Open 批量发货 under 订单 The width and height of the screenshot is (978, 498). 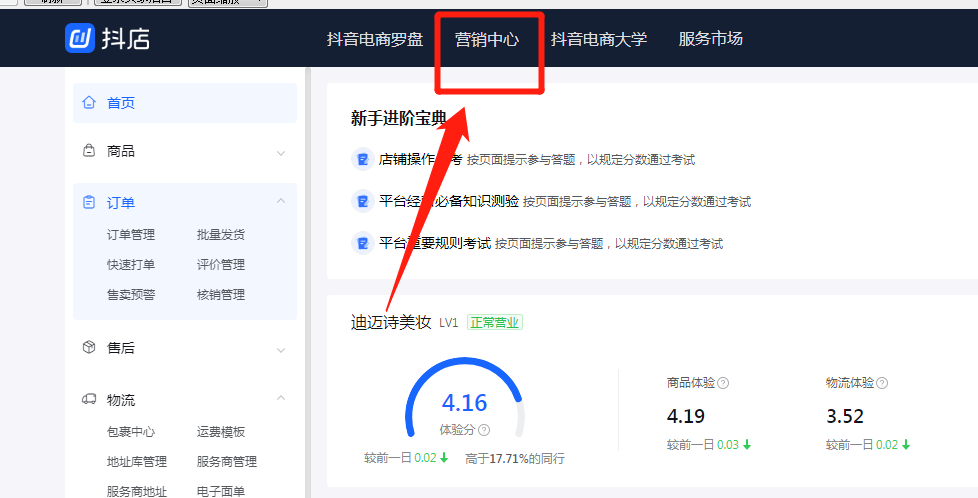pos(221,235)
